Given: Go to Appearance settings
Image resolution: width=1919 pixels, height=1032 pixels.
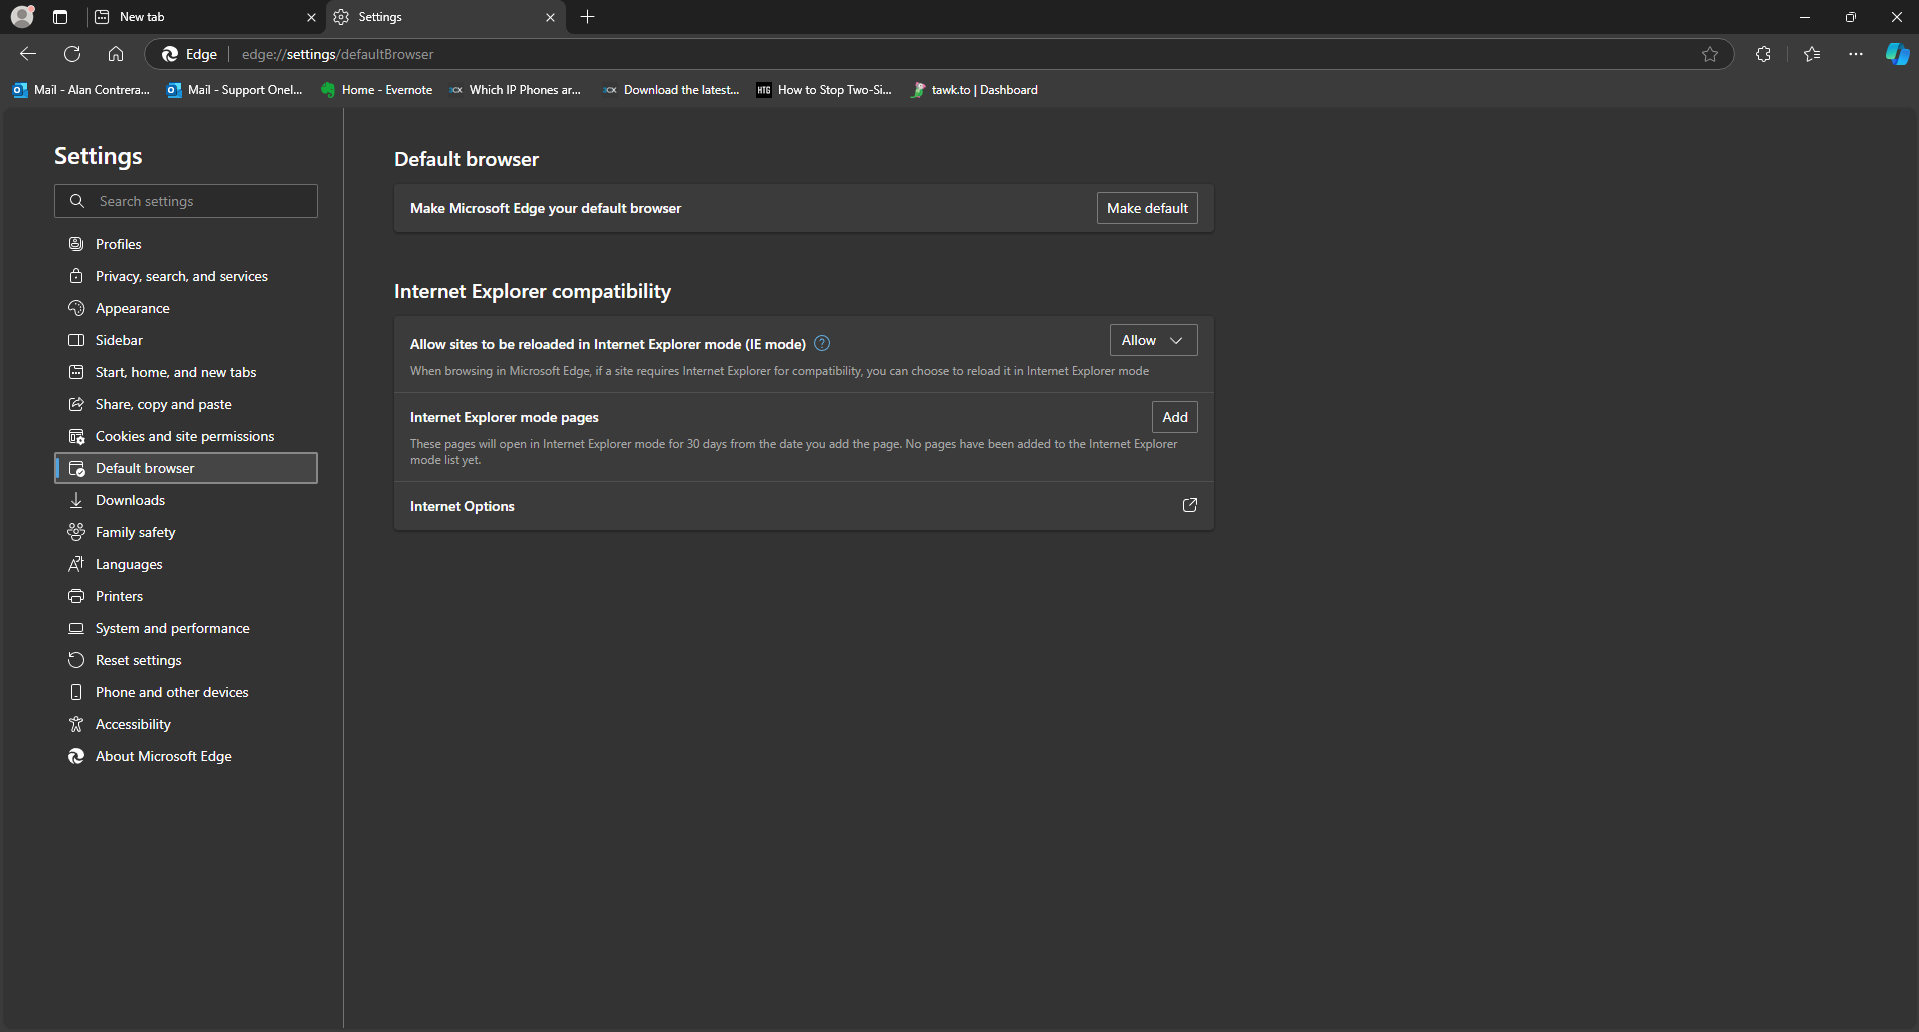Looking at the screenshot, I should [x=186, y=308].
